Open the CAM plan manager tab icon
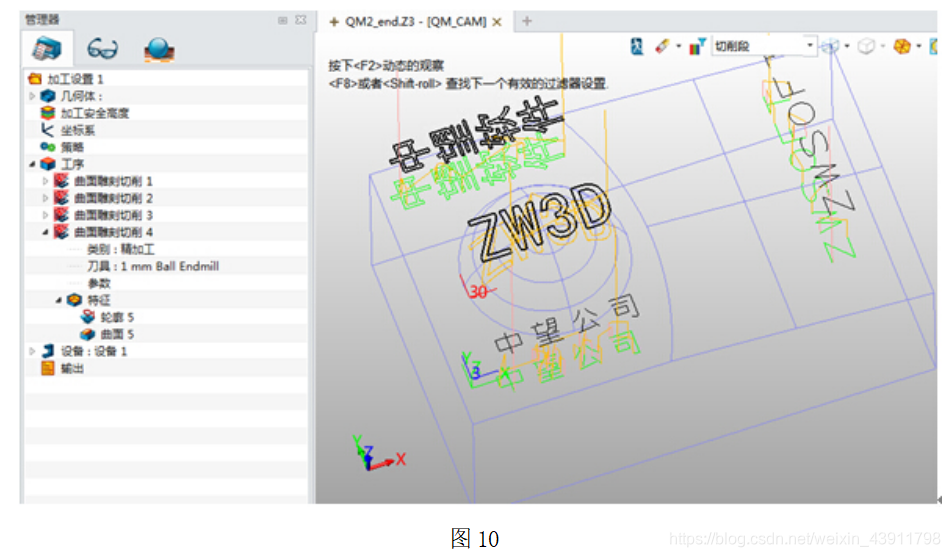Image resolution: width=950 pixels, height=557 pixels. 47,48
